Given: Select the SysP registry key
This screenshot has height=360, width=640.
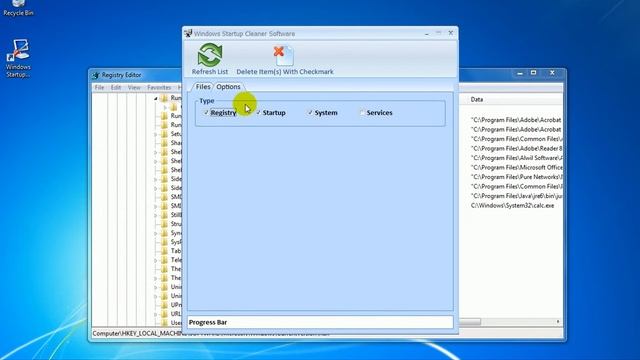Looking at the screenshot, I should click(176, 242).
